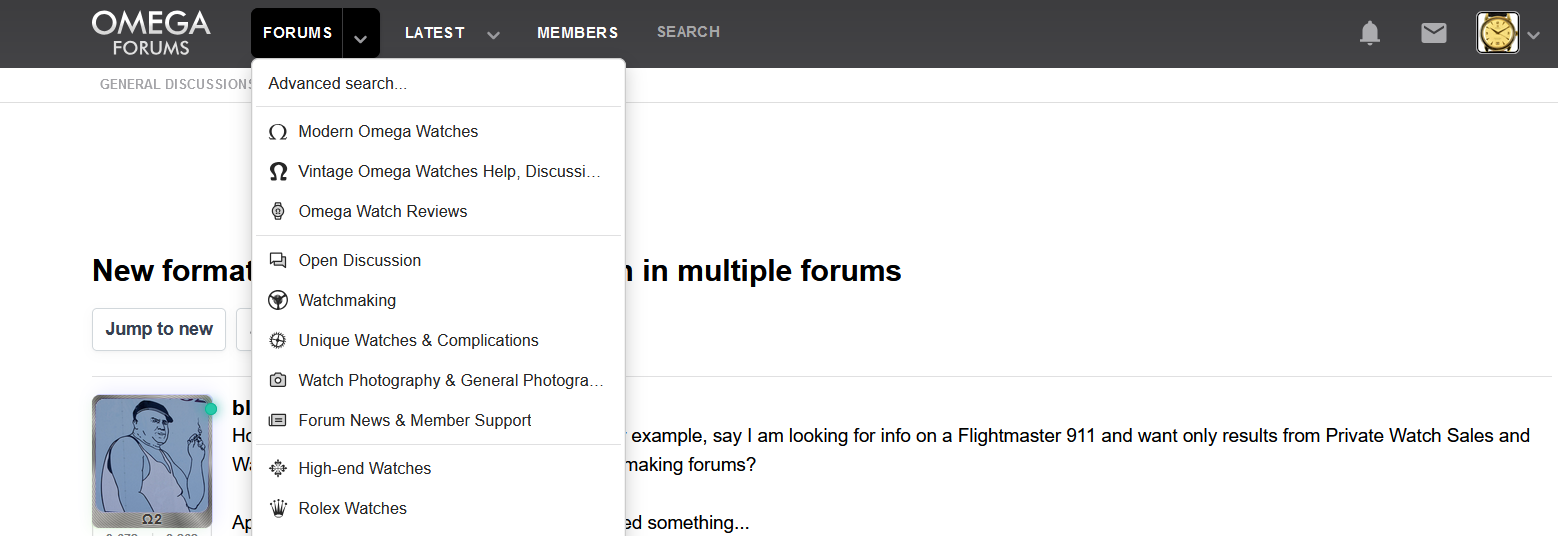The image size is (1558, 536).
Task: Choose Forum News & Member Support
Action: [415, 421]
